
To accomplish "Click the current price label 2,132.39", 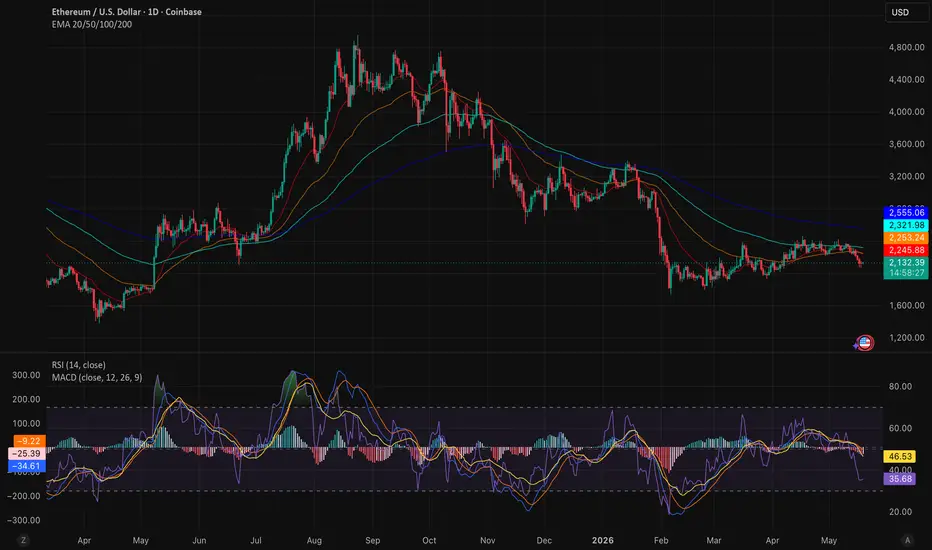I will pyautogui.click(x=906, y=262).
